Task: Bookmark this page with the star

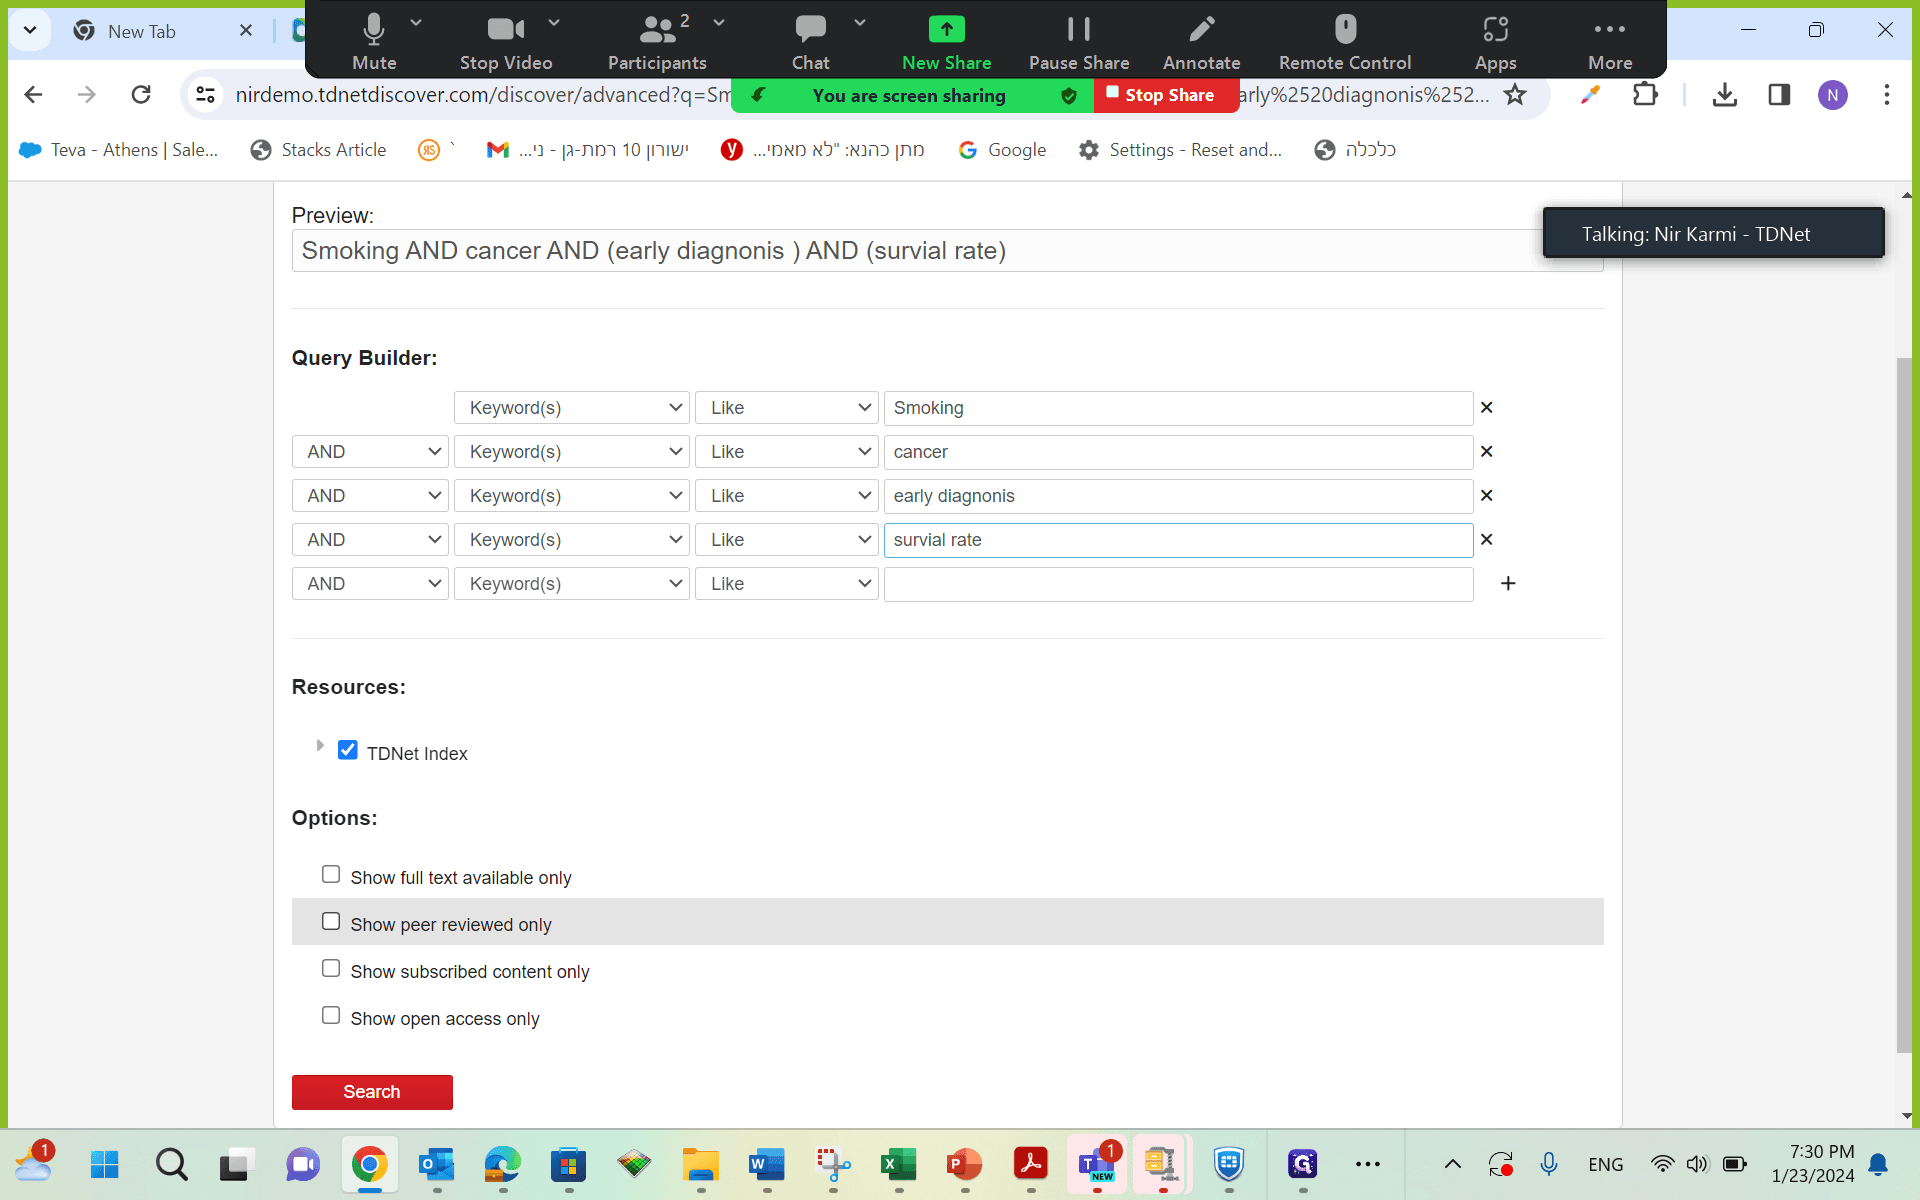Action: (x=1515, y=95)
